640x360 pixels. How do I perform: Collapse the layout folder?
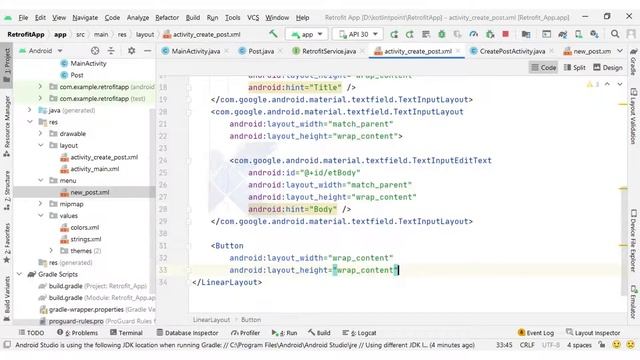coord(40,145)
